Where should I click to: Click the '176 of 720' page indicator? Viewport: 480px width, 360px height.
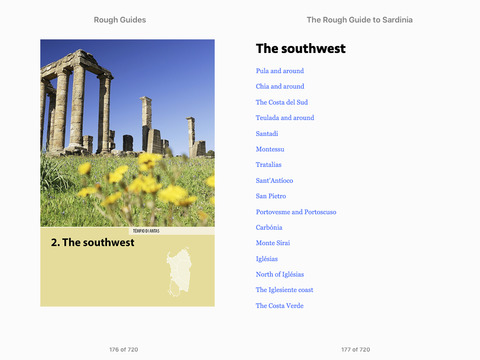124,349
